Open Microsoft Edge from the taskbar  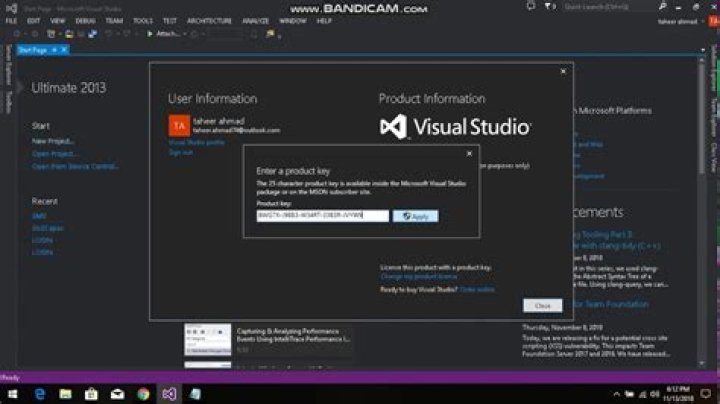click(40, 394)
